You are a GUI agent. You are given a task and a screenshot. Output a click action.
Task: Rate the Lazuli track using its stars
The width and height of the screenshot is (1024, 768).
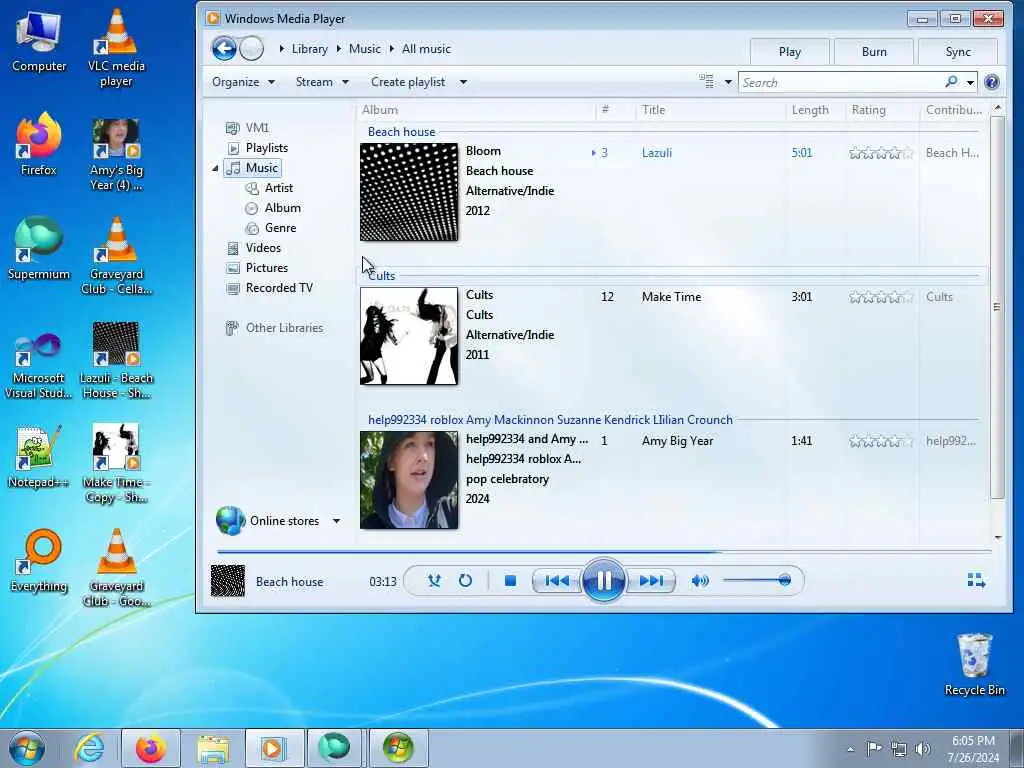881,153
